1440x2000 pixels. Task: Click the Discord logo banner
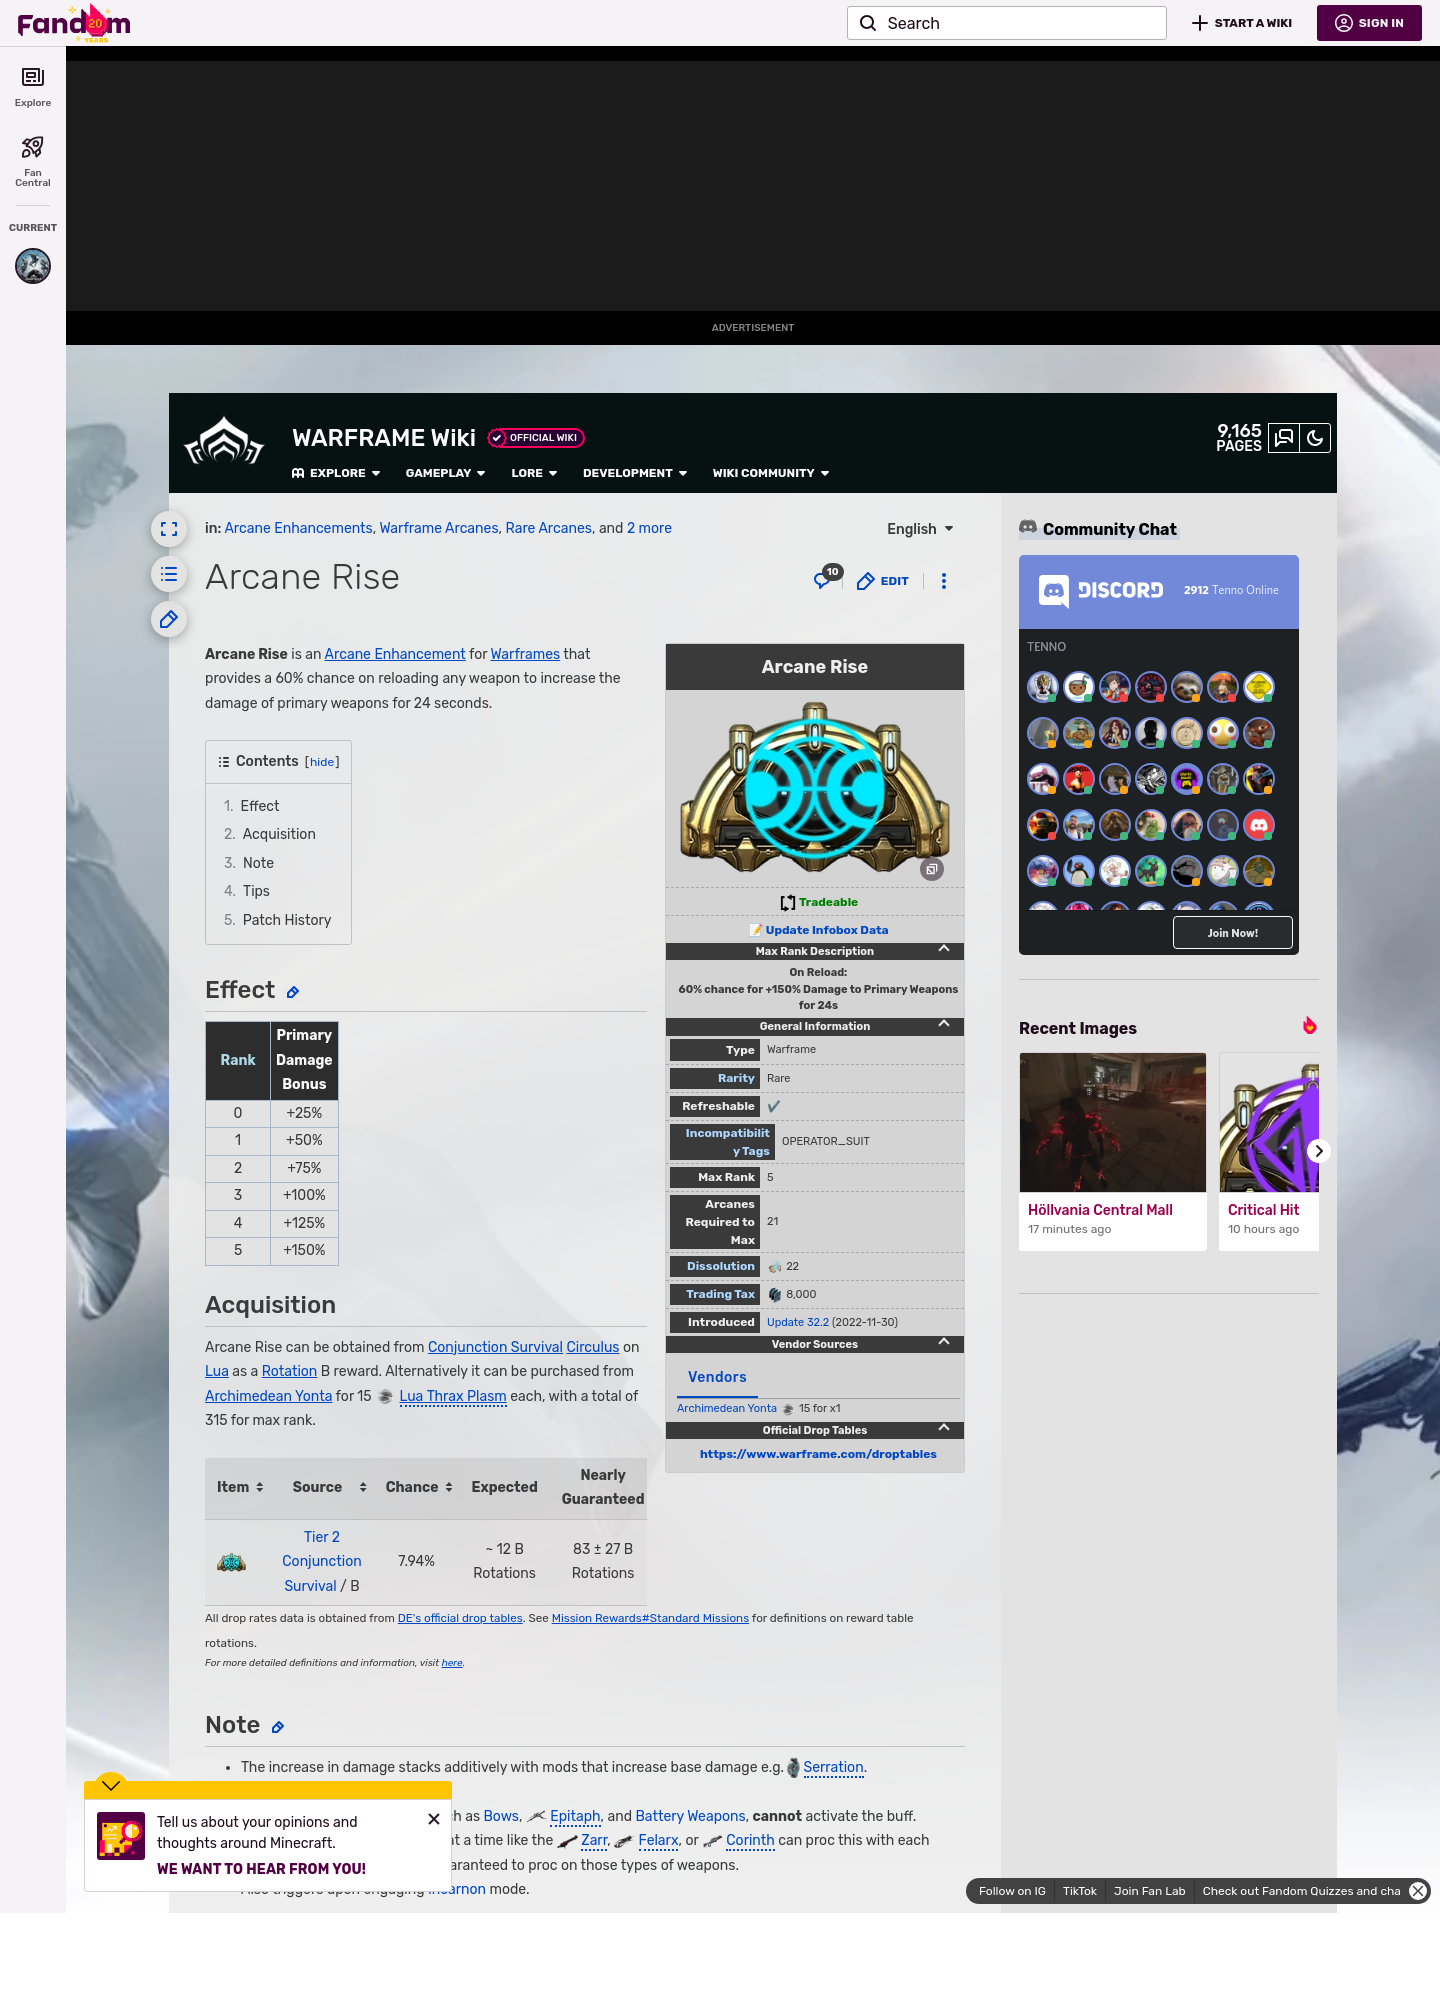[1101, 590]
